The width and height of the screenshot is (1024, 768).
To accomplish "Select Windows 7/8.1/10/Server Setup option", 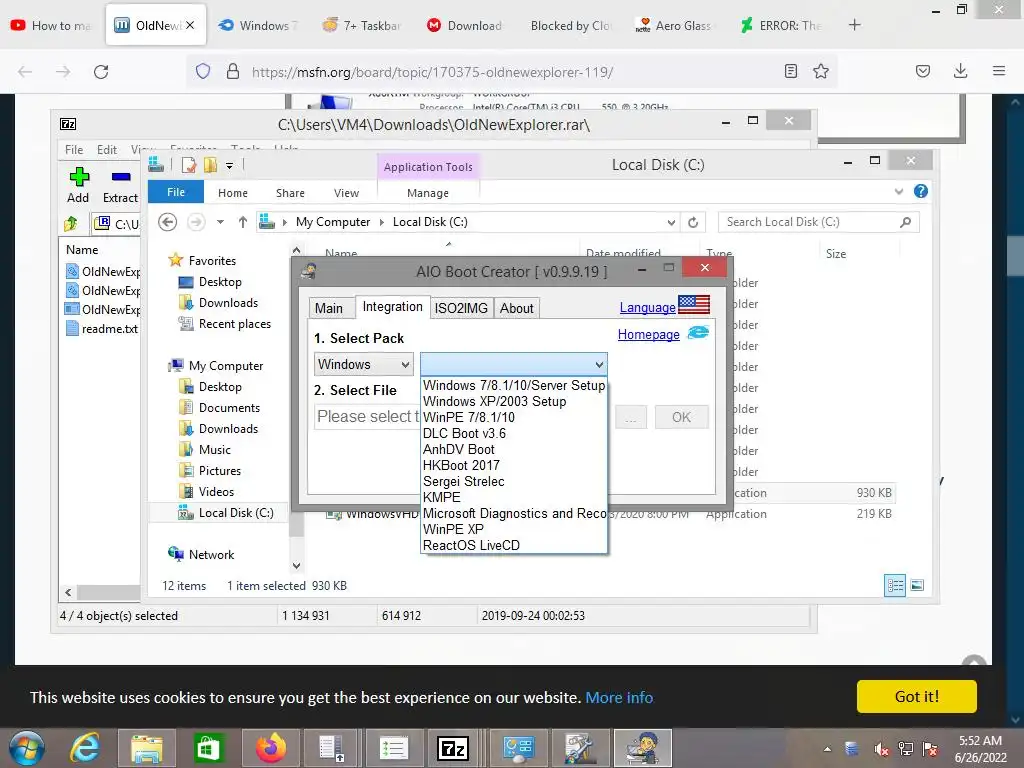I will [x=514, y=385].
